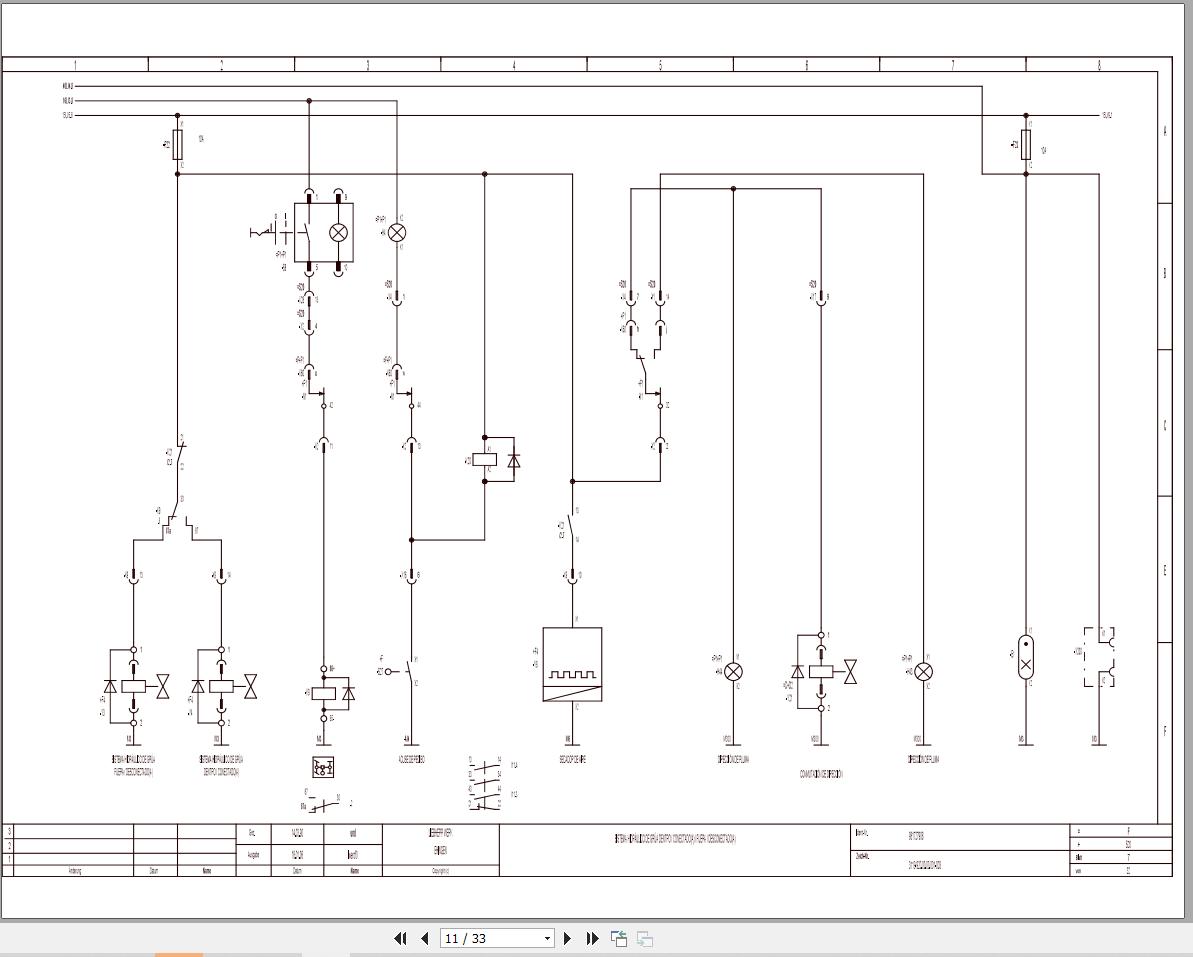Go to the next page
This screenshot has width=1193, height=957.
click(x=568, y=939)
